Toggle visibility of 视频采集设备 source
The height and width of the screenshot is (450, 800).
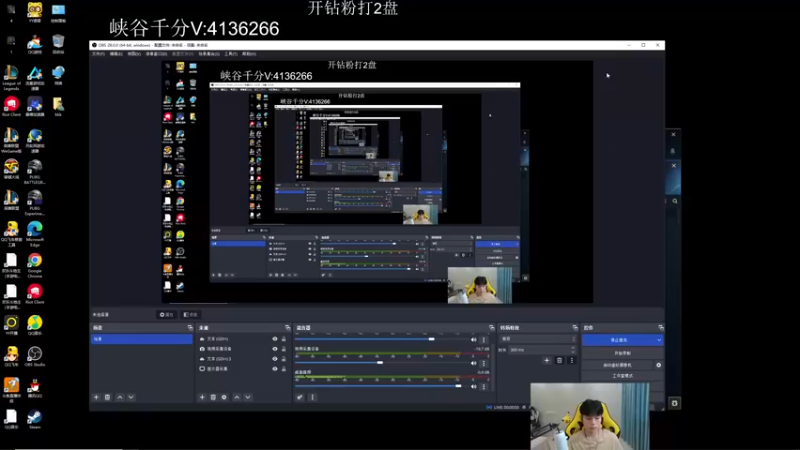275,349
